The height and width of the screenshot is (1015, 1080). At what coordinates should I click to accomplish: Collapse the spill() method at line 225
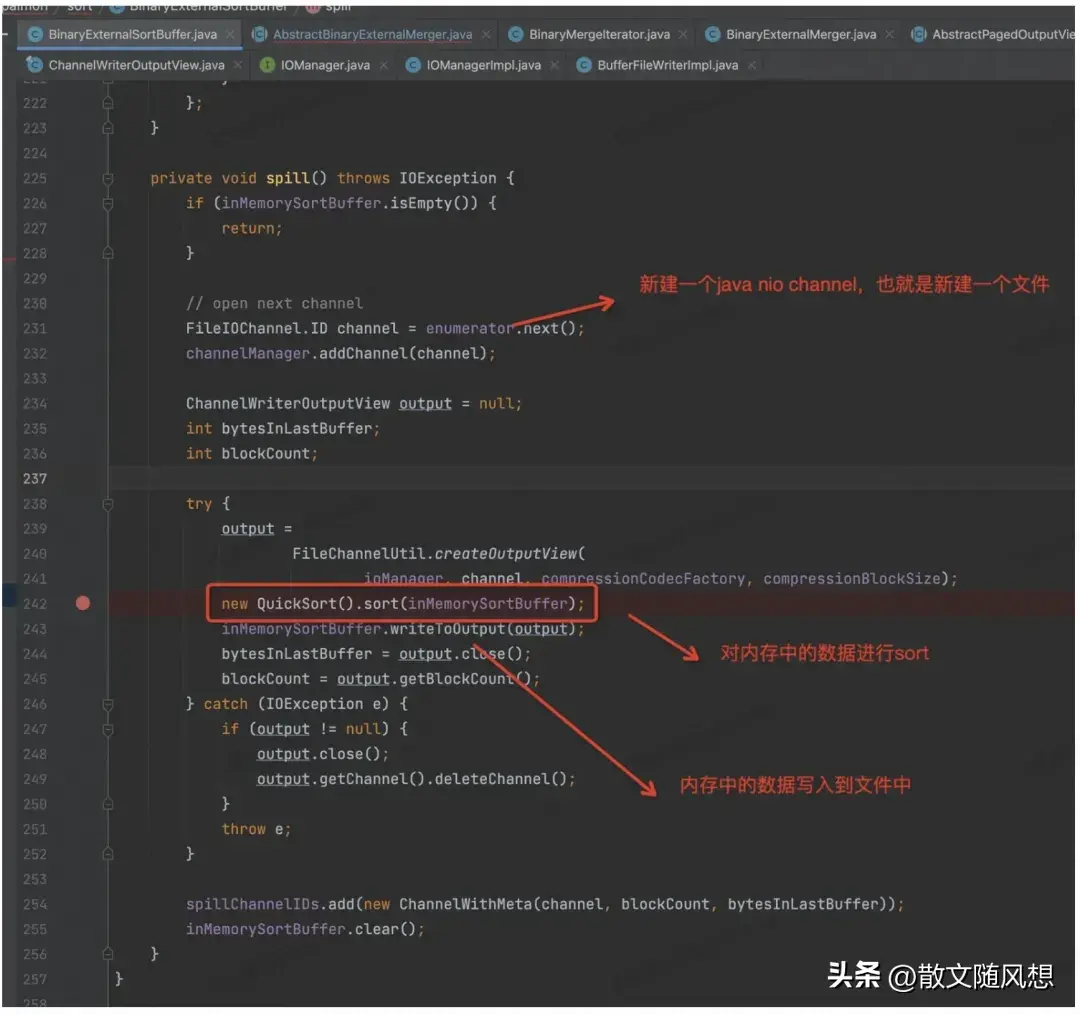(x=108, y=179)
